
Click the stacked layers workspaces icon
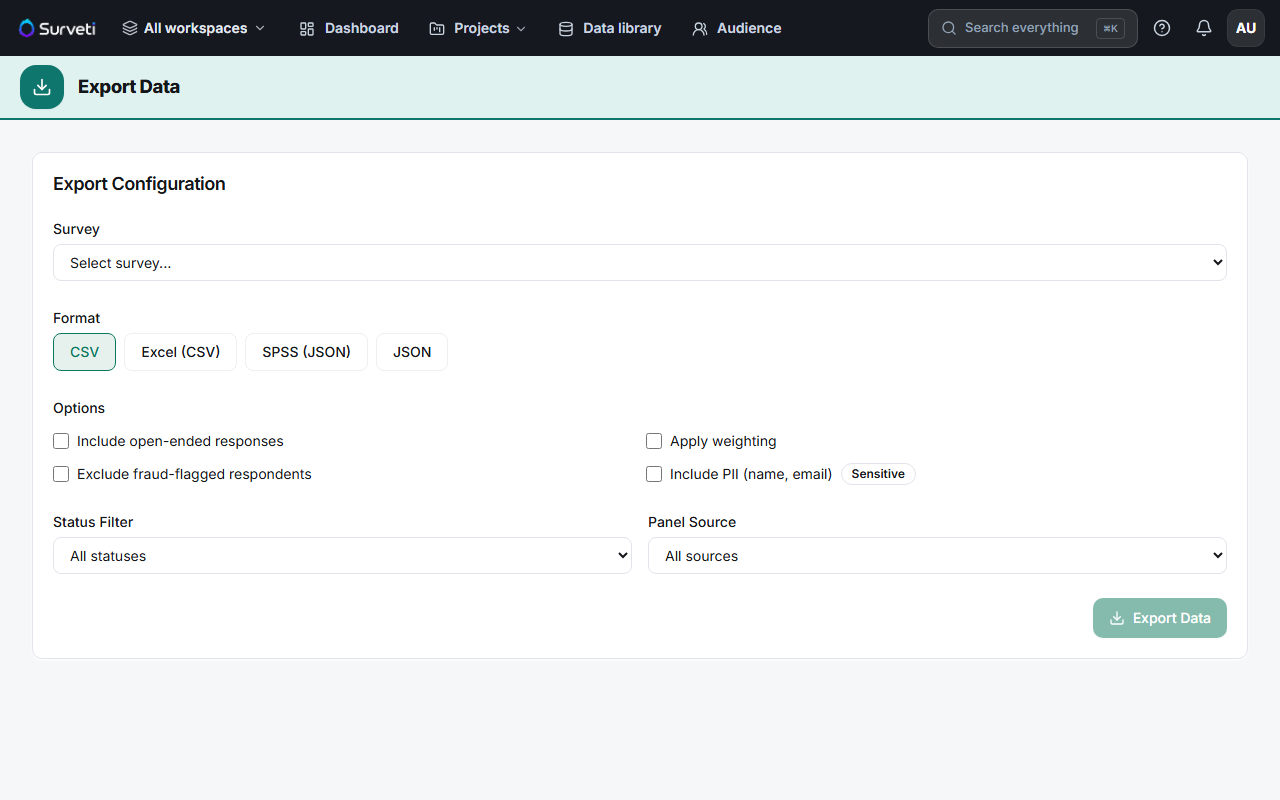(x=130, y=28)
